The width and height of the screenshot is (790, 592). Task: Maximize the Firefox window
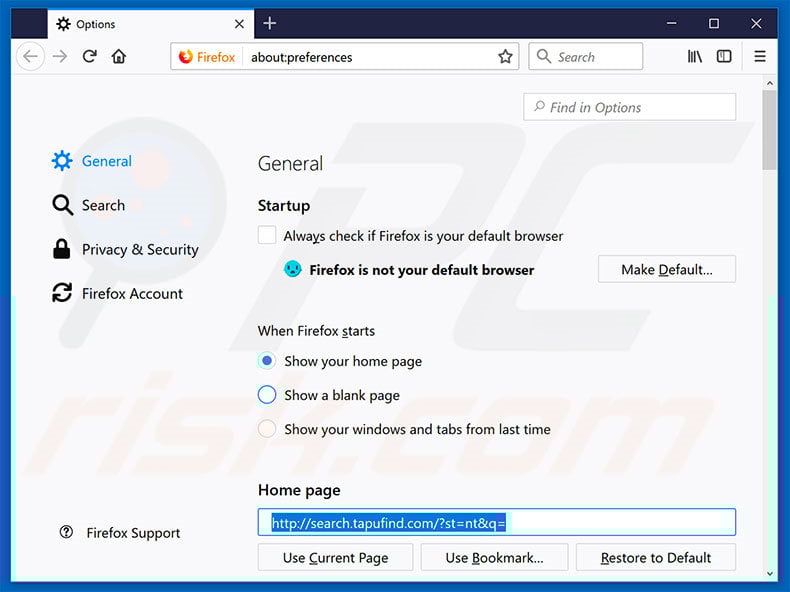click(x=713, y=23)
